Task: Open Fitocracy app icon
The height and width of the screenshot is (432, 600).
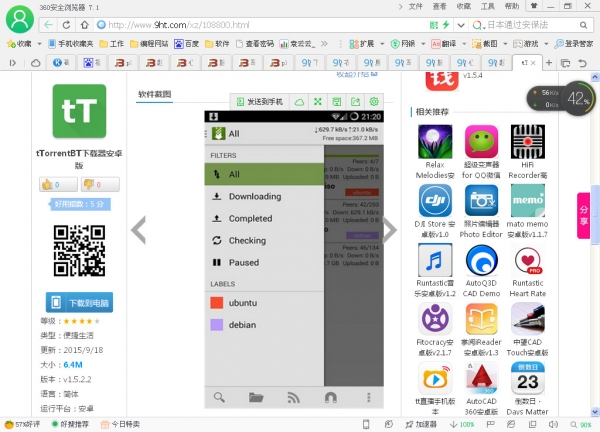Action: [x=435, y=319]
